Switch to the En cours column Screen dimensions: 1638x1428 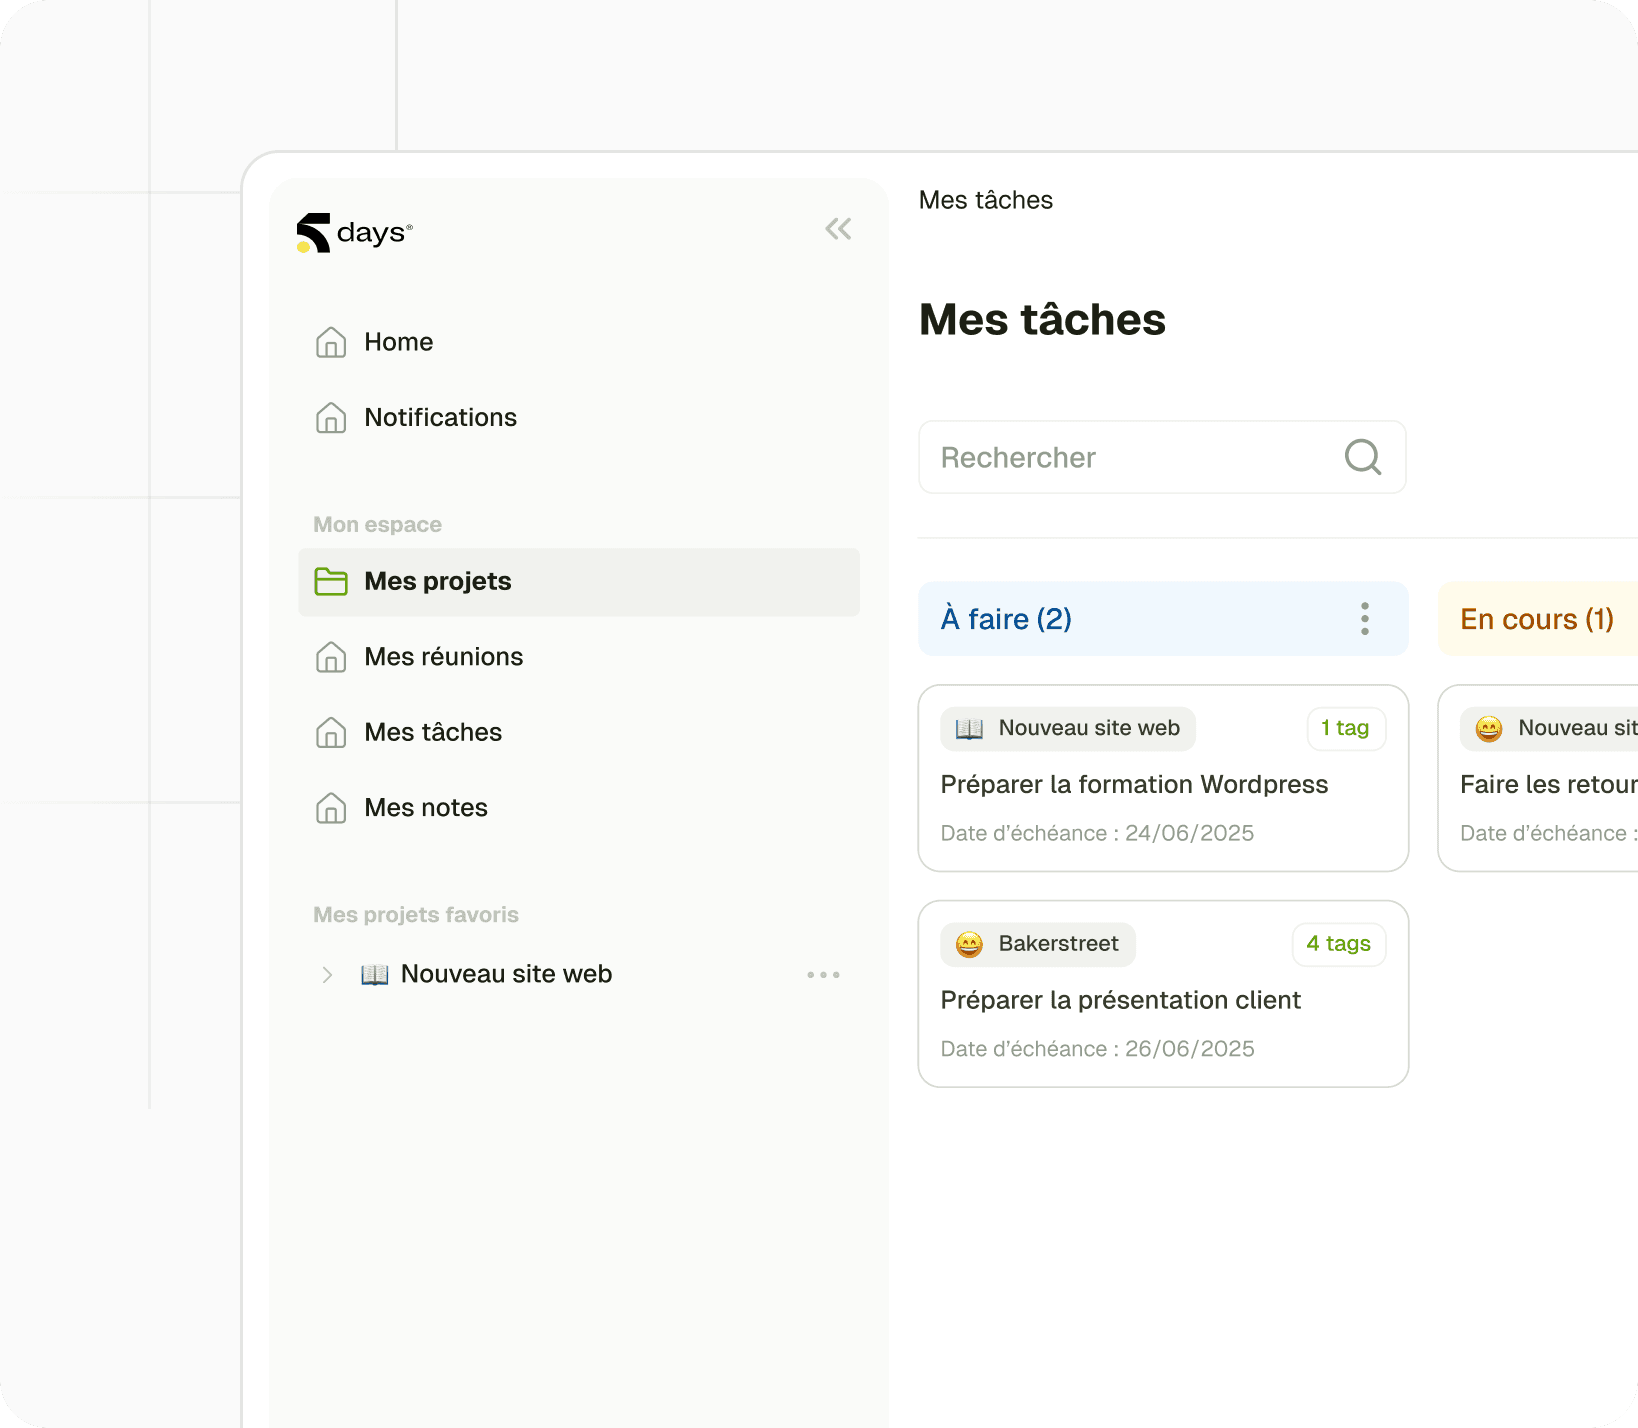[x=1537, y=619]
